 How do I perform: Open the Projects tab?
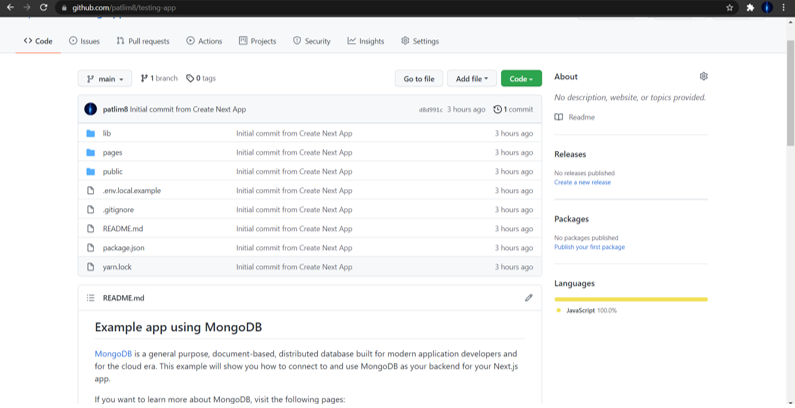tap(258, 41)
